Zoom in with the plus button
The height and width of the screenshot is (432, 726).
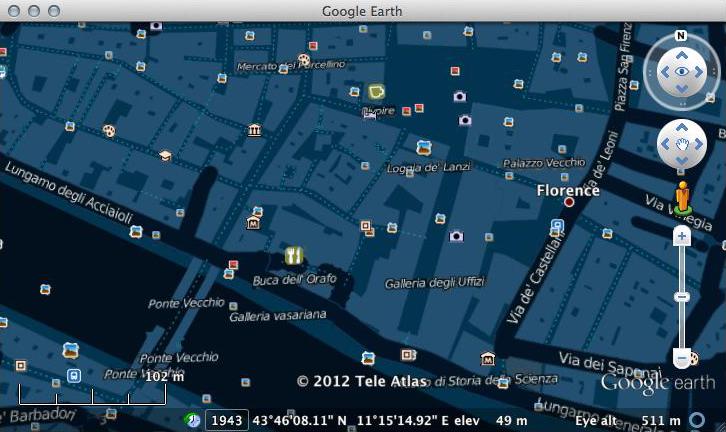point(682,236)
